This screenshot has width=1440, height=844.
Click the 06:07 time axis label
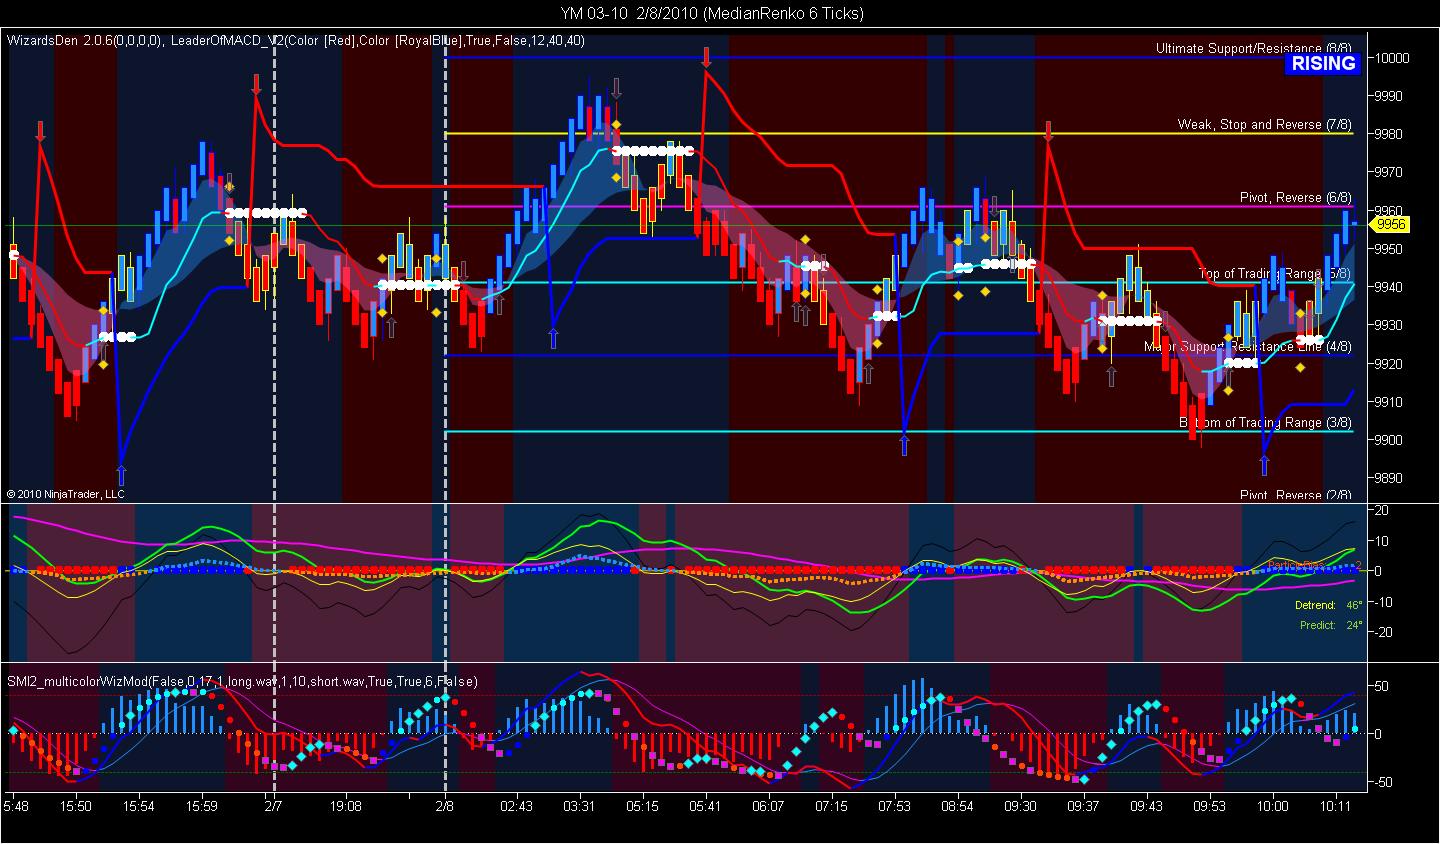click(768, 805)
